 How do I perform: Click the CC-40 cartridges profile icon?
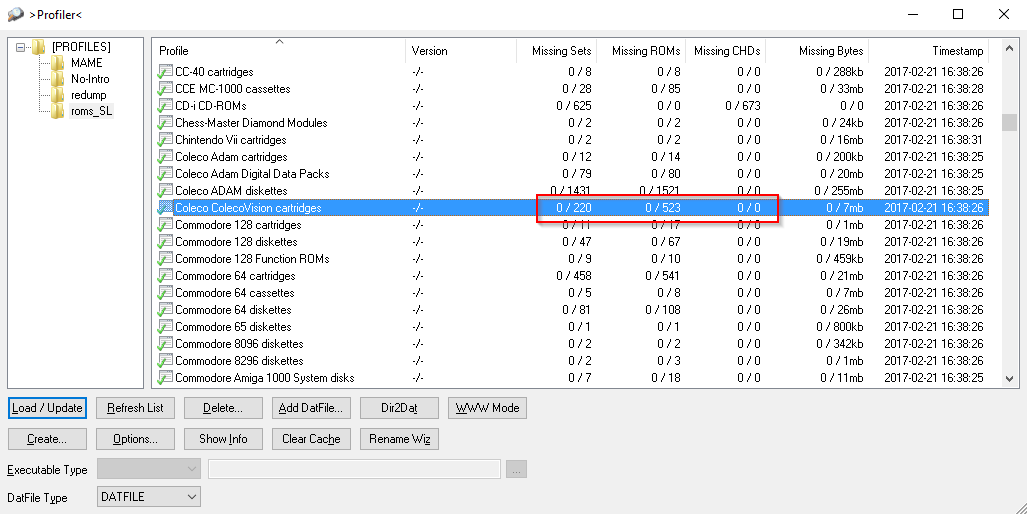click(165, 72)
